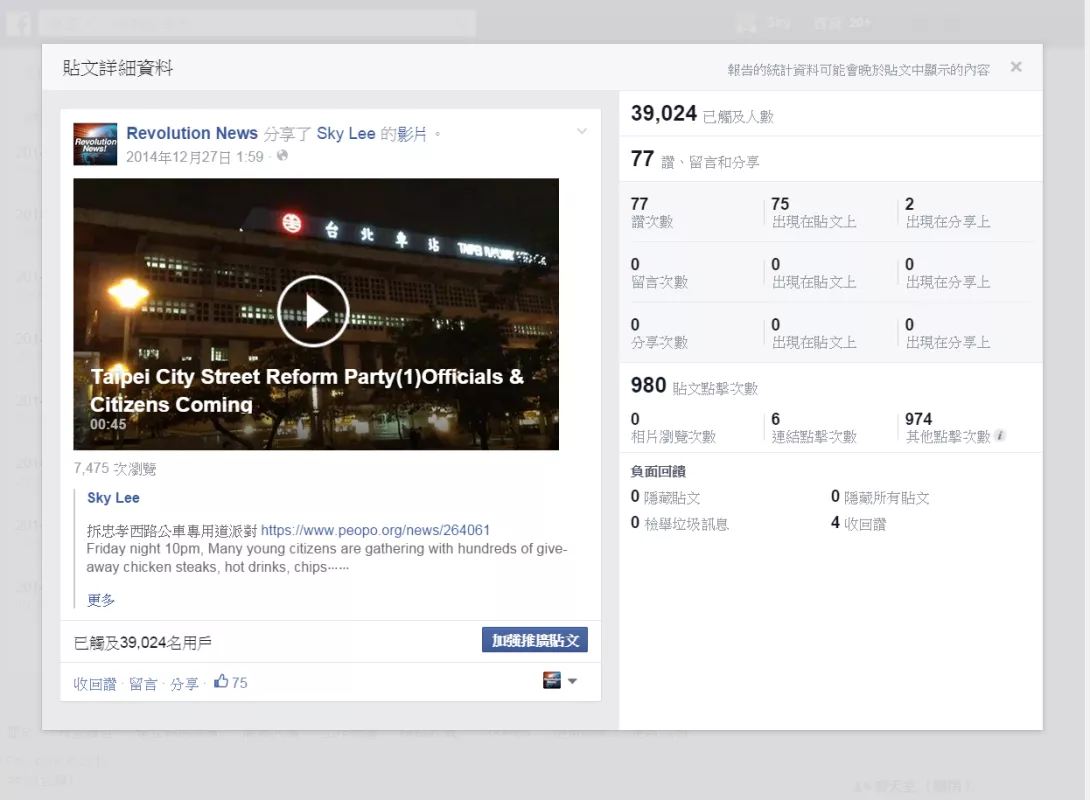Open the post timestamp 2014年12月27日 1:59
1090x800 pixels.
pos(195,157)
